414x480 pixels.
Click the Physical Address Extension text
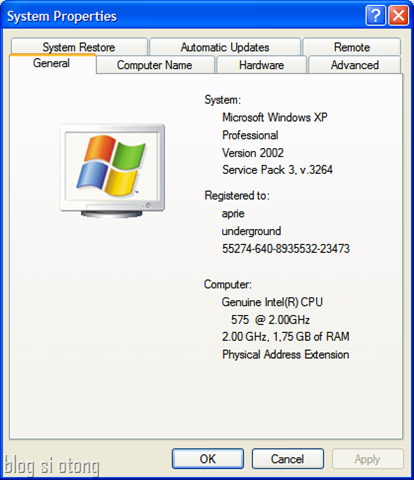pyautogui.click(x=286, y=354)
